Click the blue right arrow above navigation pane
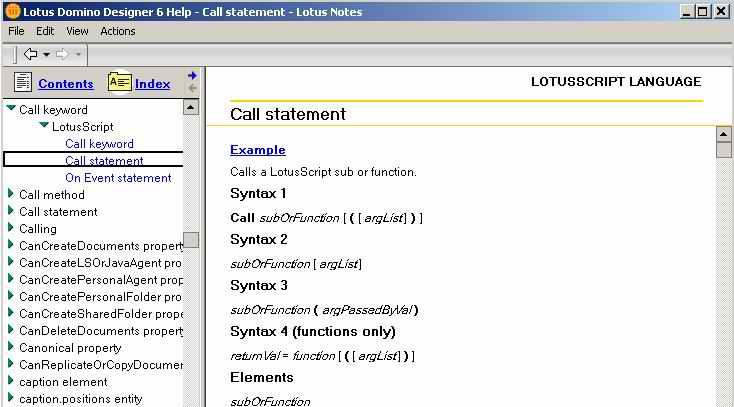Viewport: 734px width, 407px height. coord(192,75)
